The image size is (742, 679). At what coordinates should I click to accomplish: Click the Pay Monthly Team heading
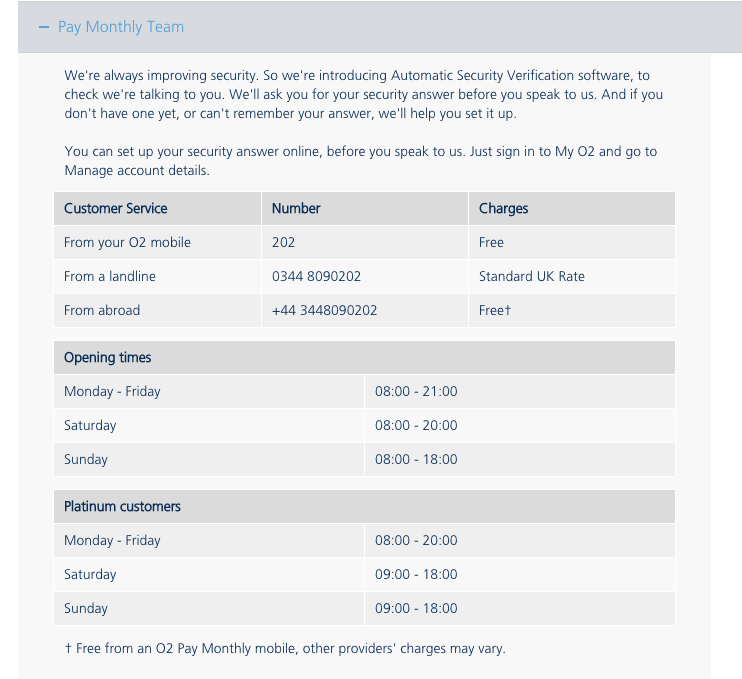click(121, 27)
